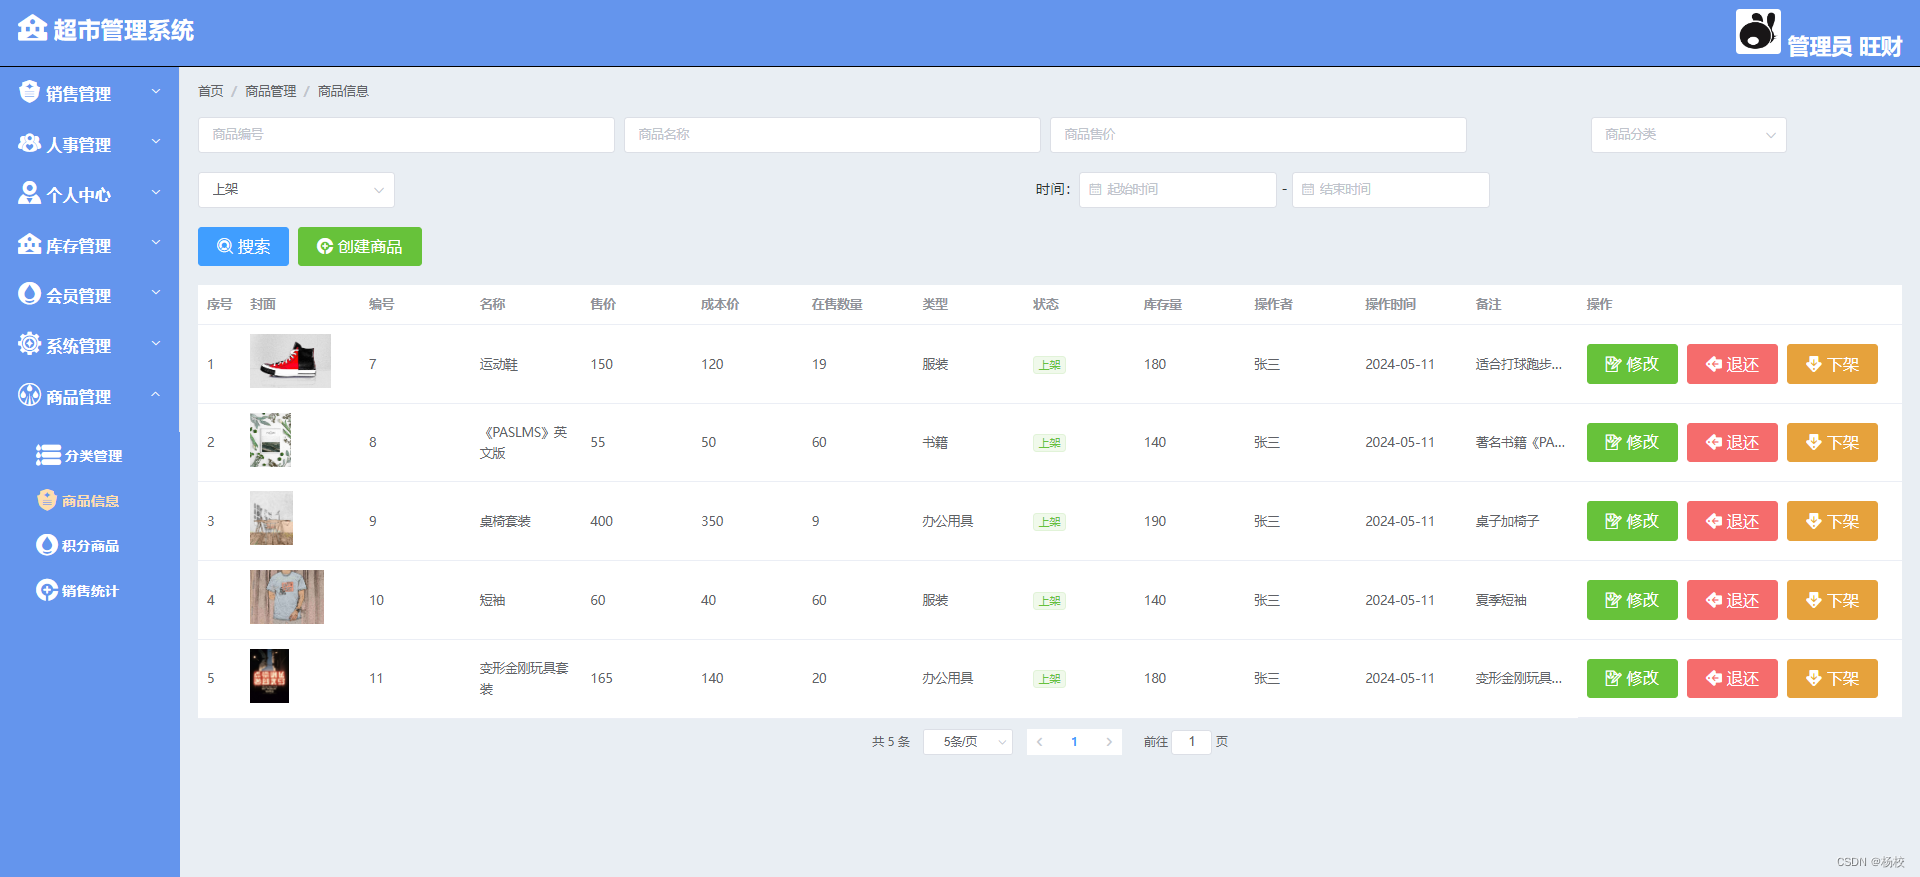Click 修改 for 《PASLMS》英文版 row
Screen dimensions: 1920x877
click(1632, 442)
